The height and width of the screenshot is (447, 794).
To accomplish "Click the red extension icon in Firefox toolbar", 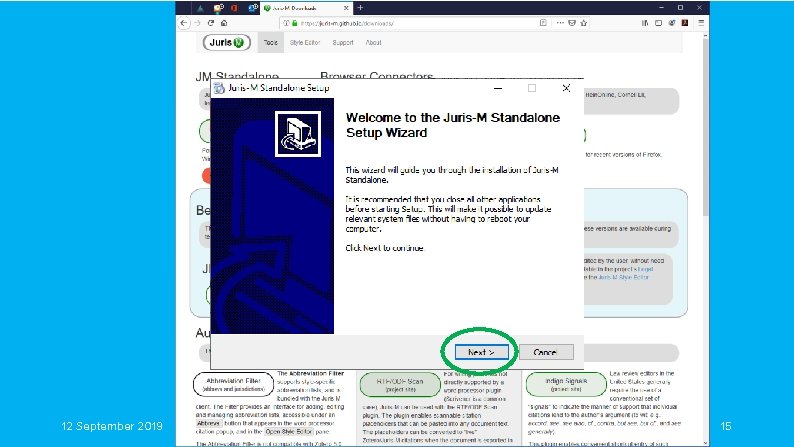I will coord(685,23).
